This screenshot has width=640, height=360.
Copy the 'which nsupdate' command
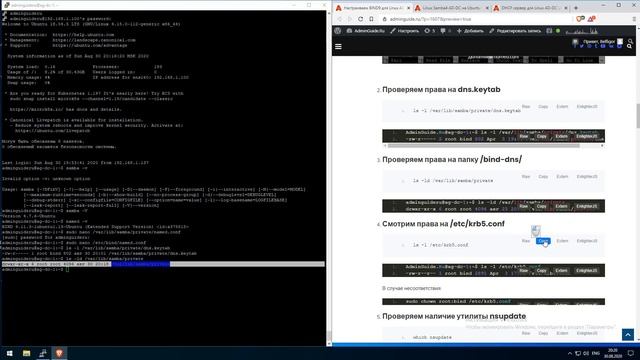point(543,333)
